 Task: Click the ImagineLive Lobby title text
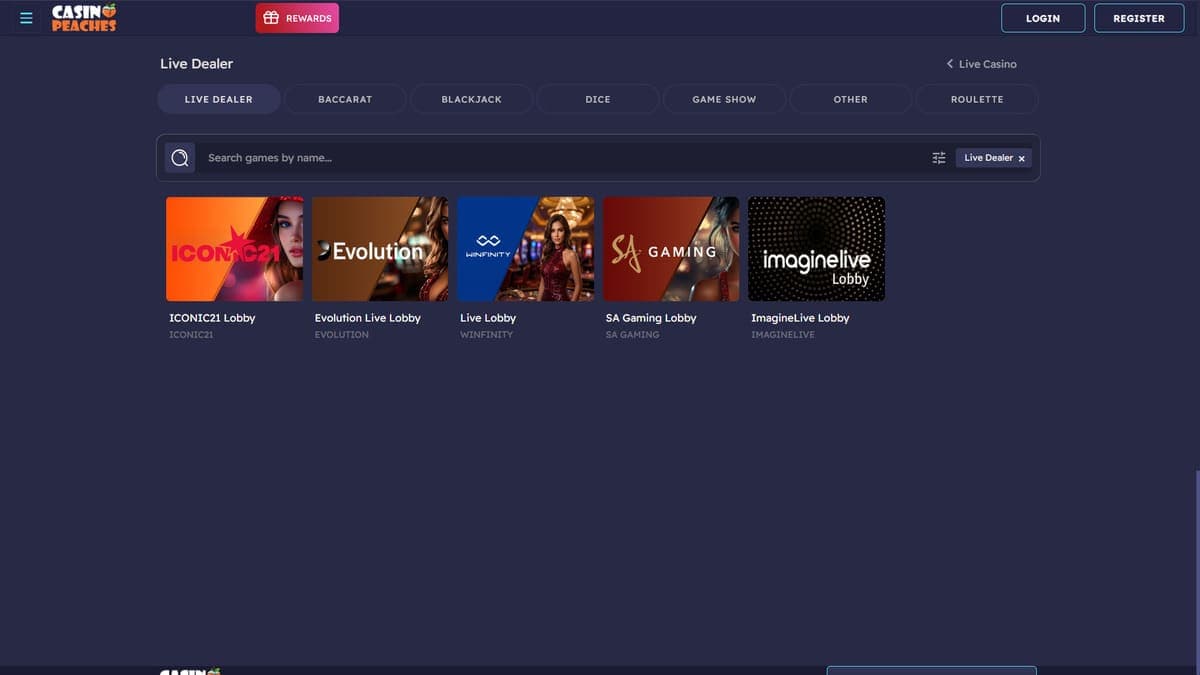[x=800, y=318]
